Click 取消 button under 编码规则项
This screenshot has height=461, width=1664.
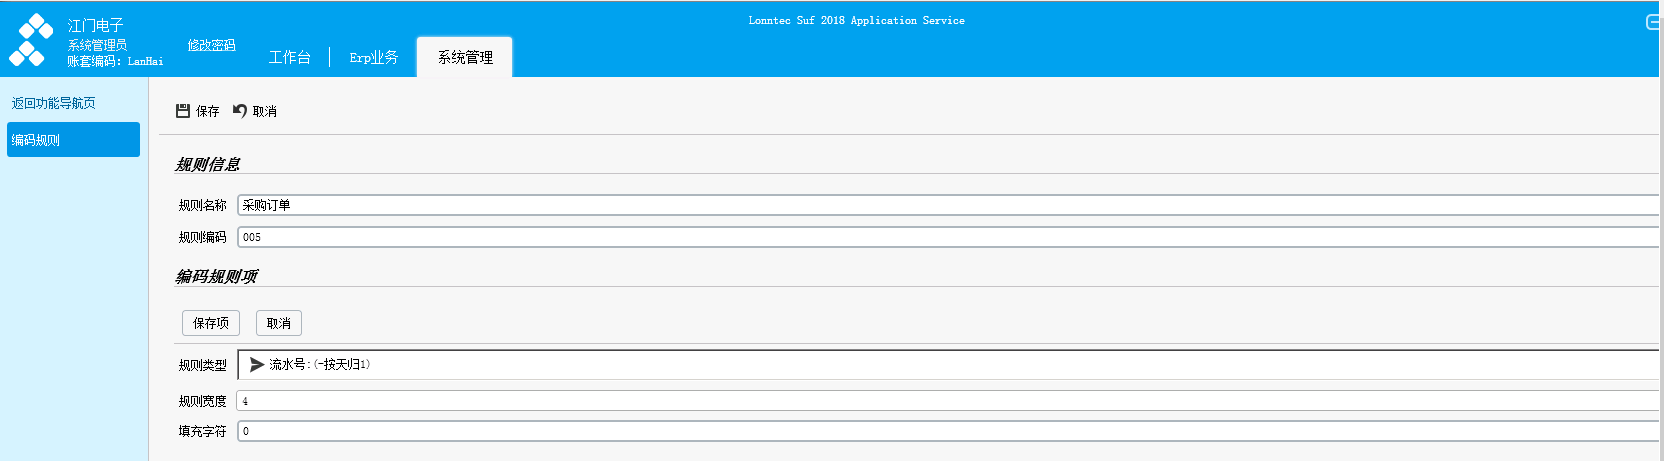pyautogui.click(x=279, y=323)
